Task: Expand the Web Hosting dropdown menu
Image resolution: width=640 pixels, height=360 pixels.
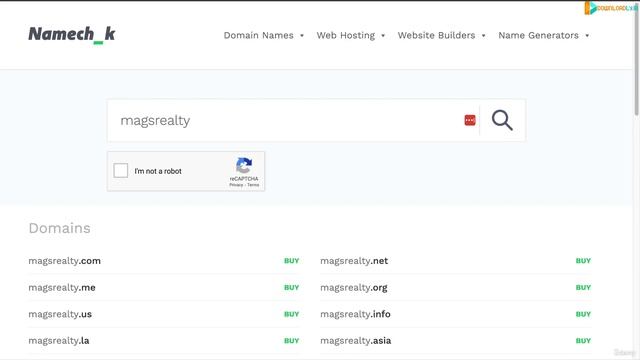Action: pos(351,36)
